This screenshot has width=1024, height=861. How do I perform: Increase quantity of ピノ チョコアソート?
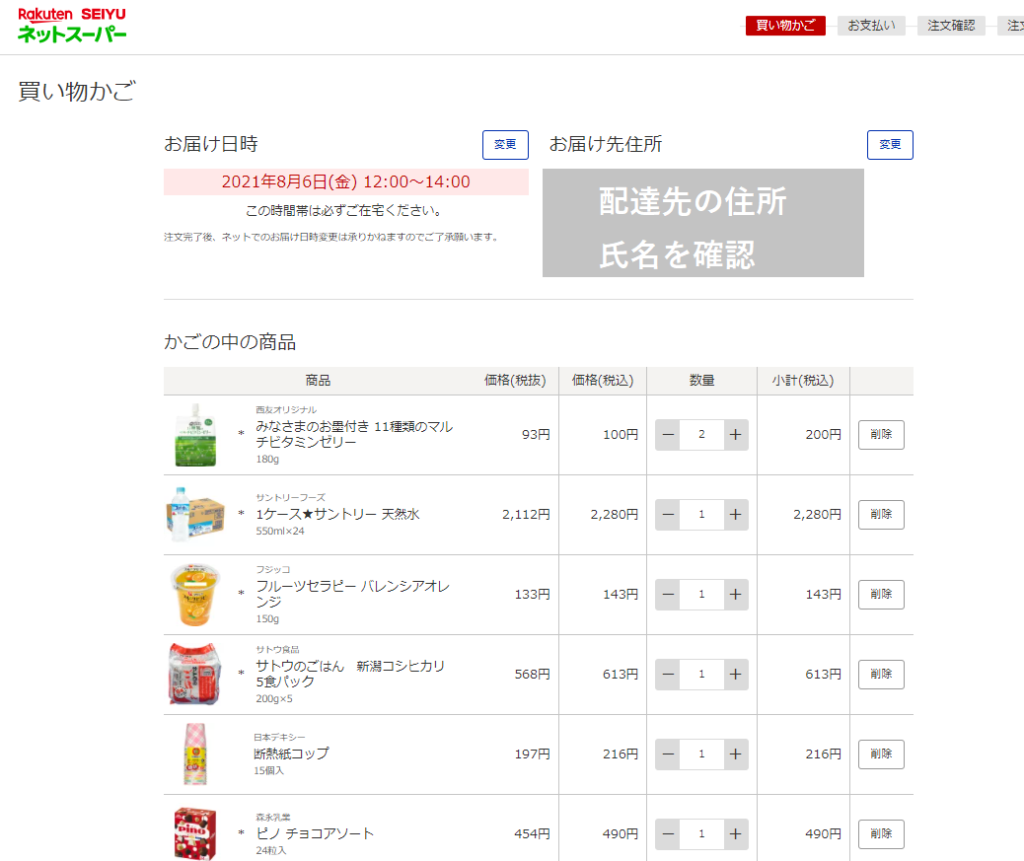(x=735, y=834)
